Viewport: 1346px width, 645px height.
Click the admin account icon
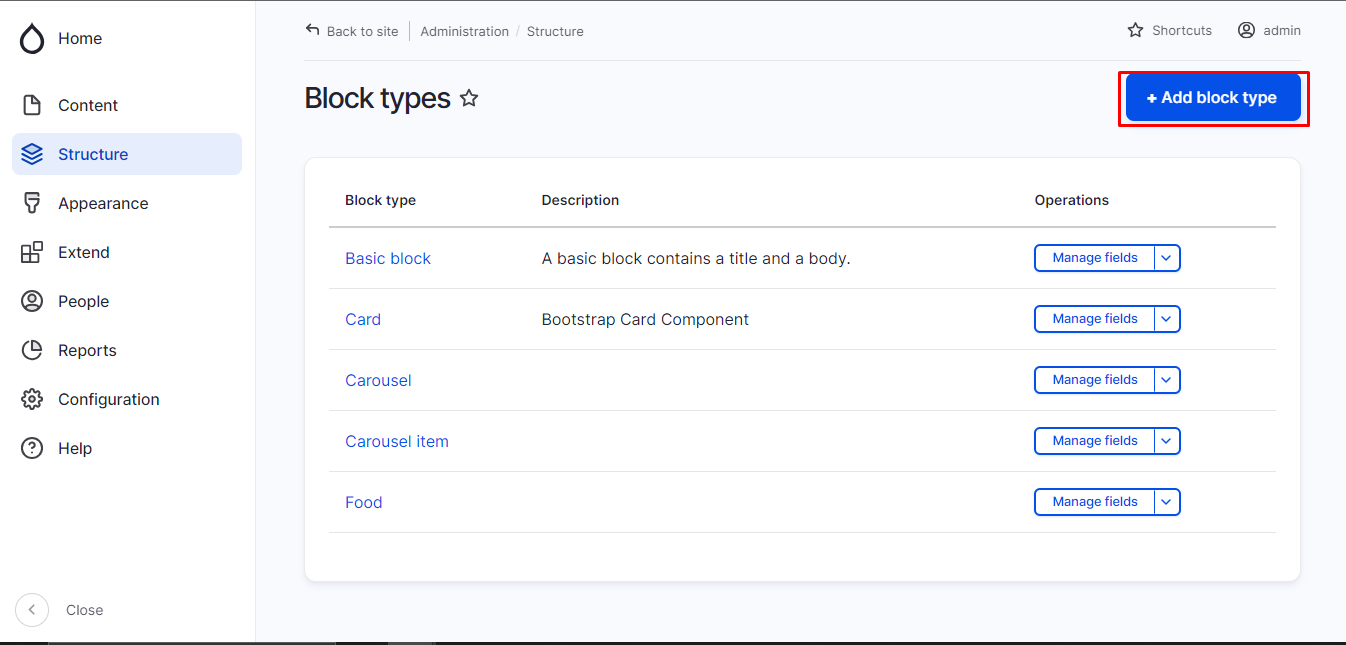1246,30
